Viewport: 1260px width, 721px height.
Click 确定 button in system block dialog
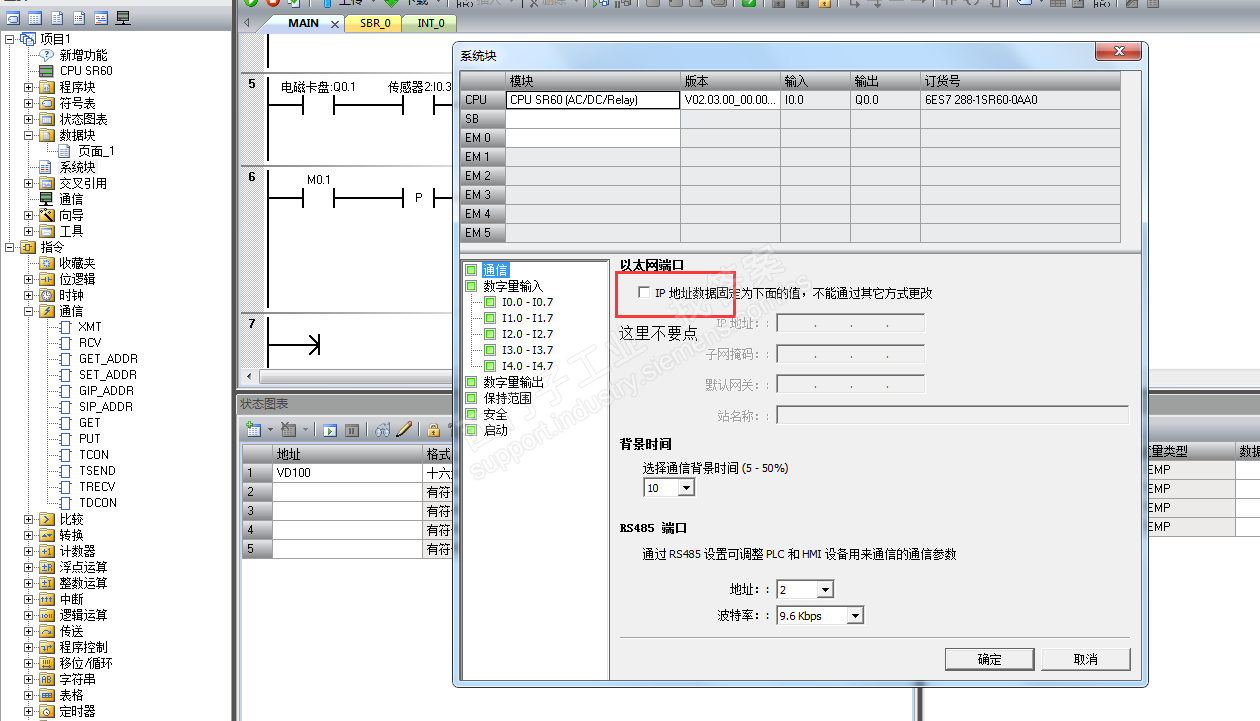coord(989,659)
